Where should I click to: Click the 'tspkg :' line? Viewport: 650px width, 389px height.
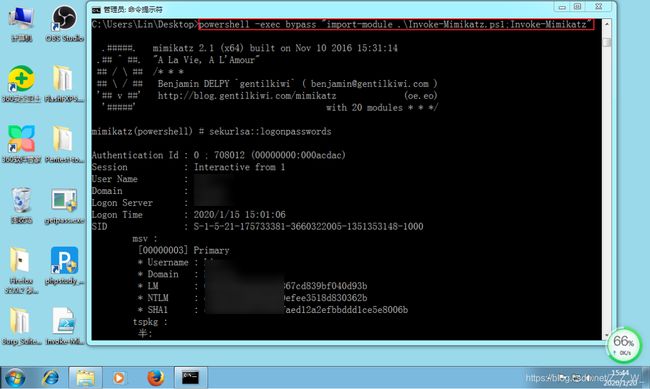click(150, 322)
